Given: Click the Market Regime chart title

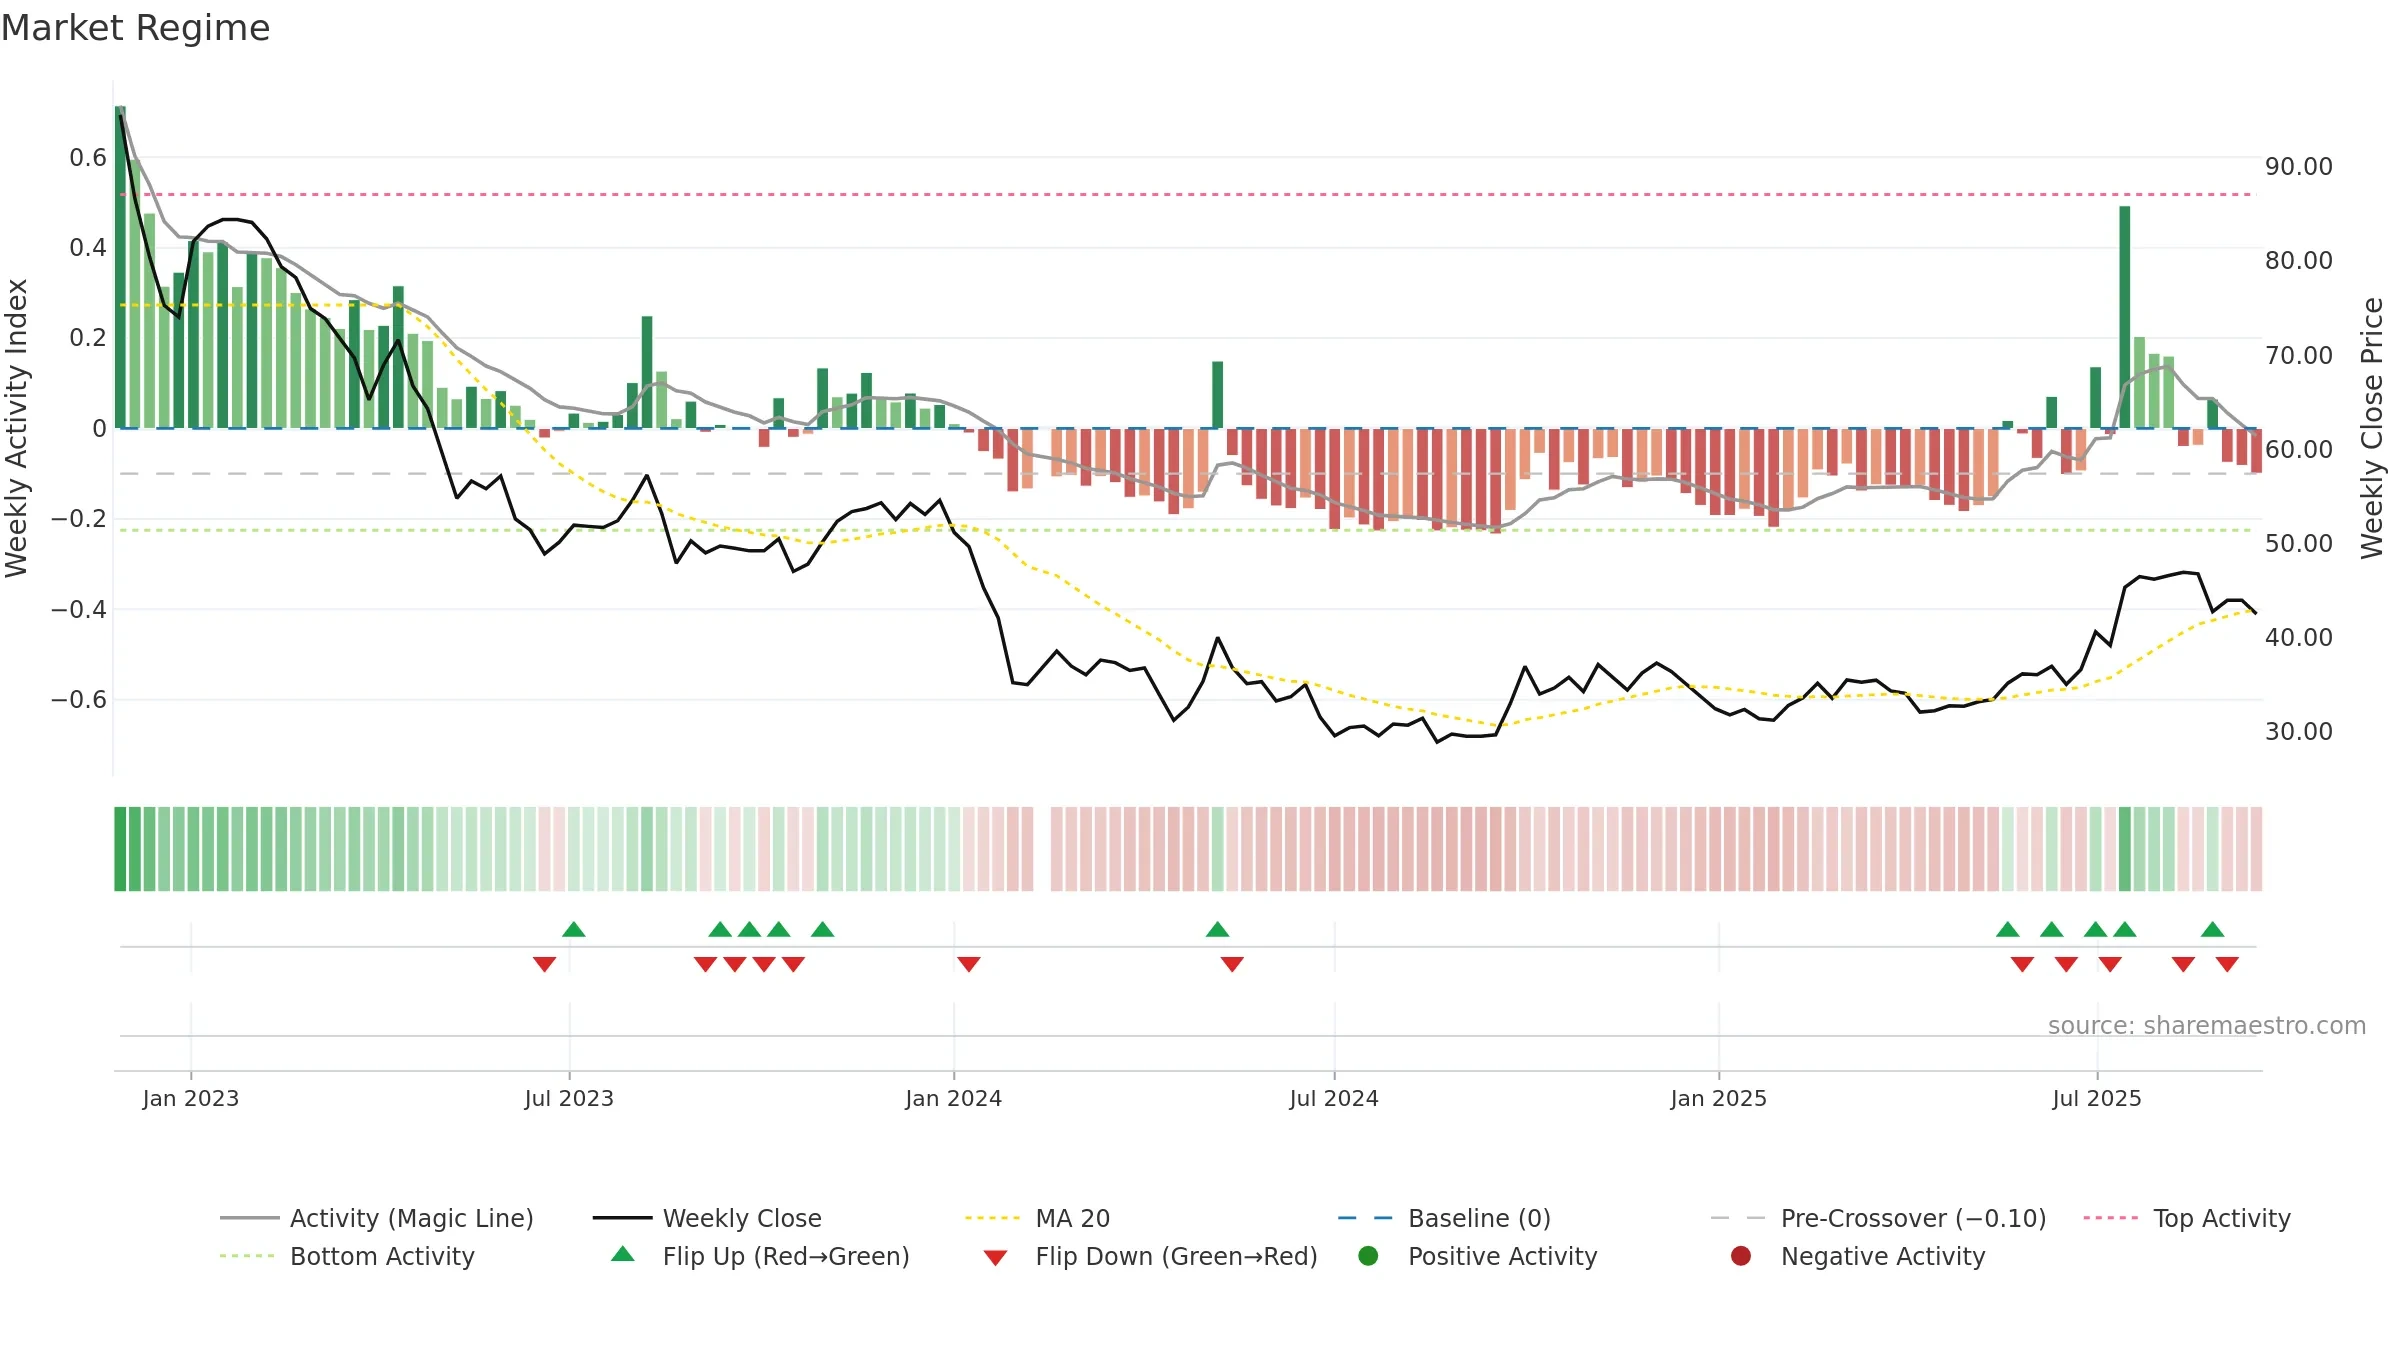Looking at the screenshot, I should [x=135, y=28].
